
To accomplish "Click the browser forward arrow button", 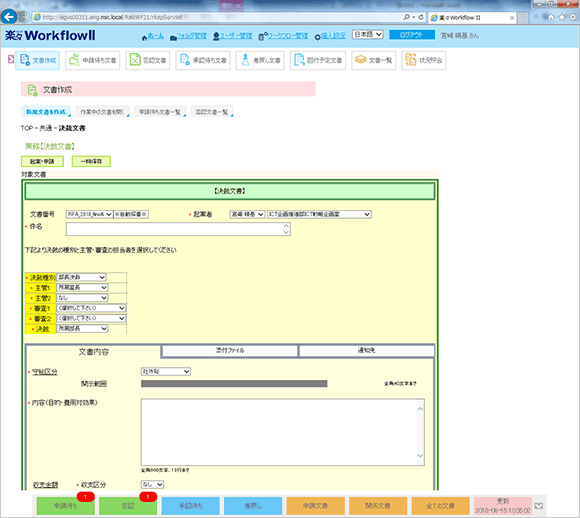I will pyautogui.click(x=24, y=17).
